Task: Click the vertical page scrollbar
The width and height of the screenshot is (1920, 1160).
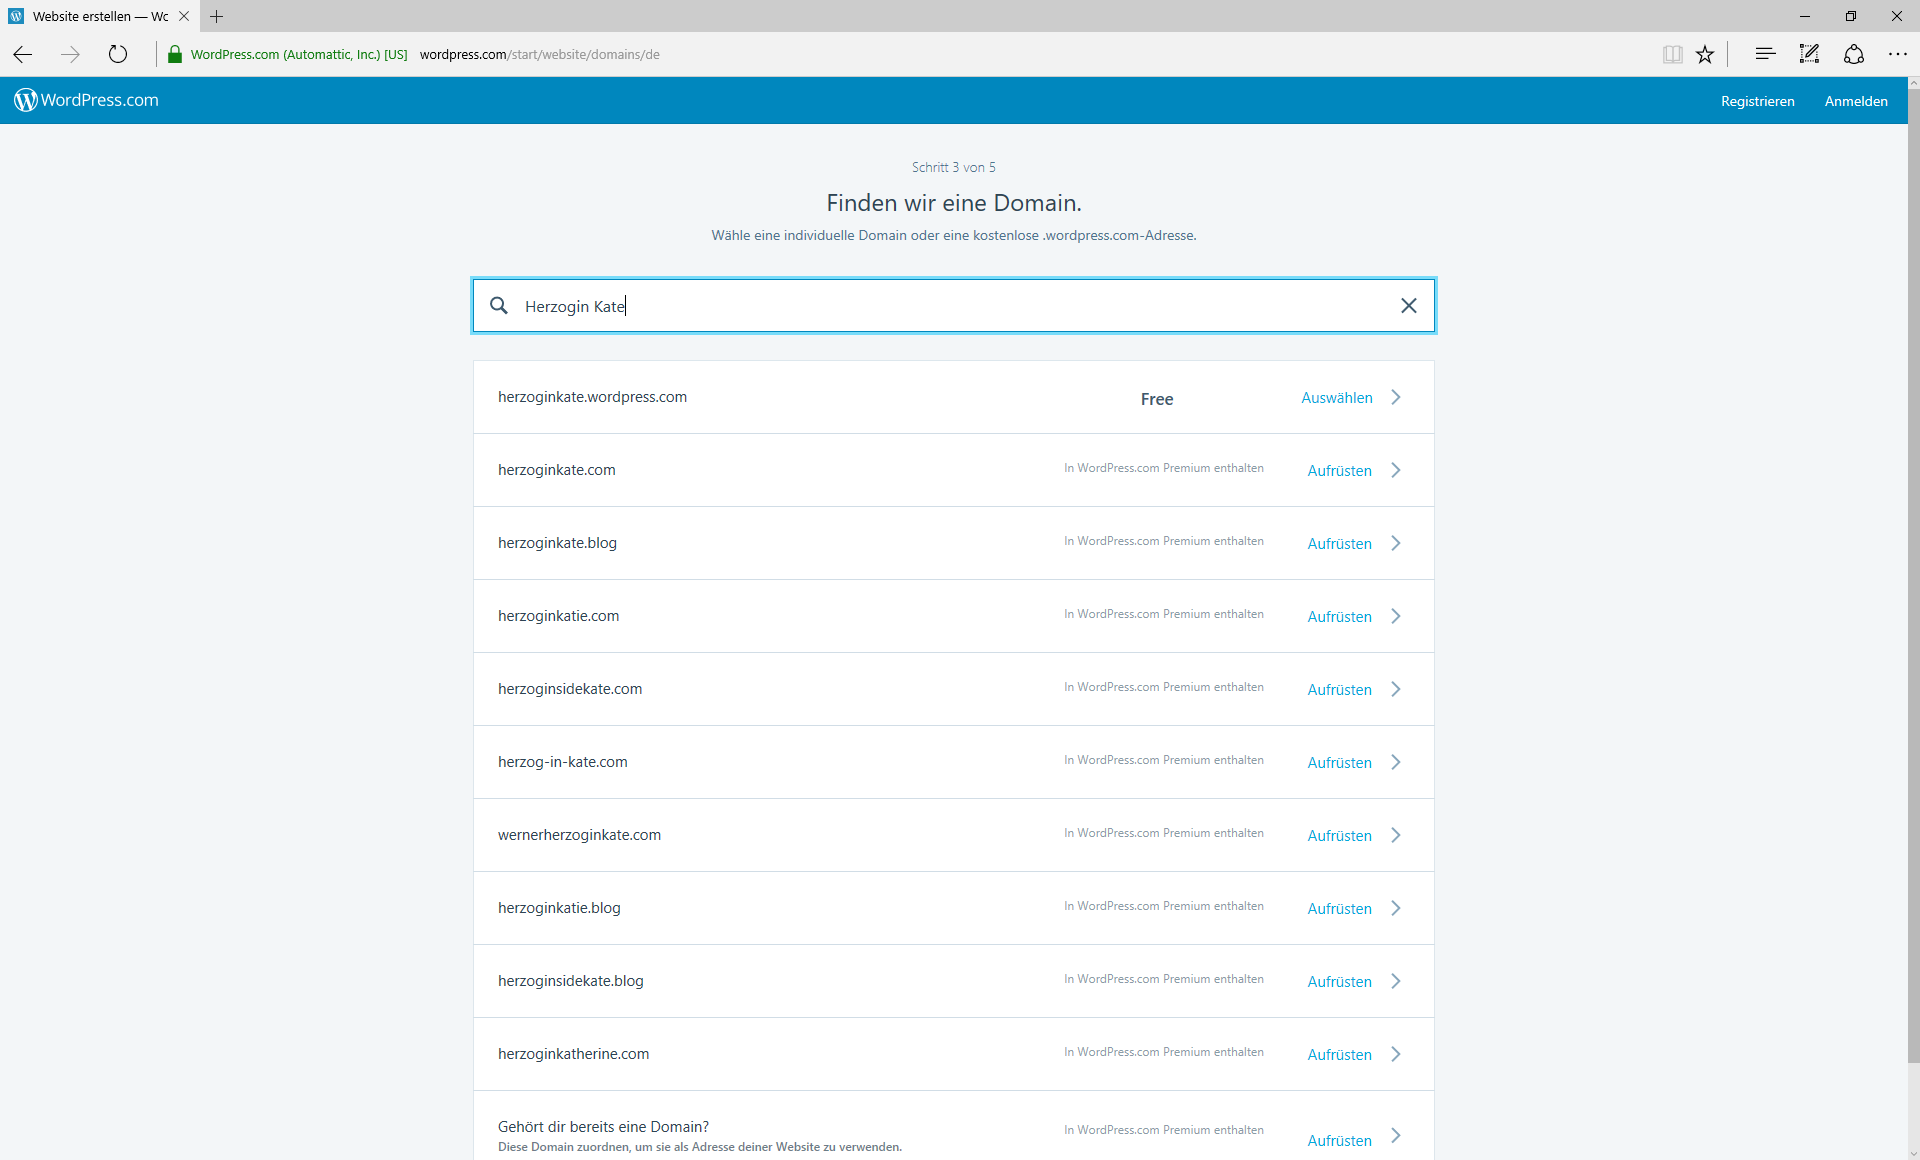Action: [x=1913, y=576]
